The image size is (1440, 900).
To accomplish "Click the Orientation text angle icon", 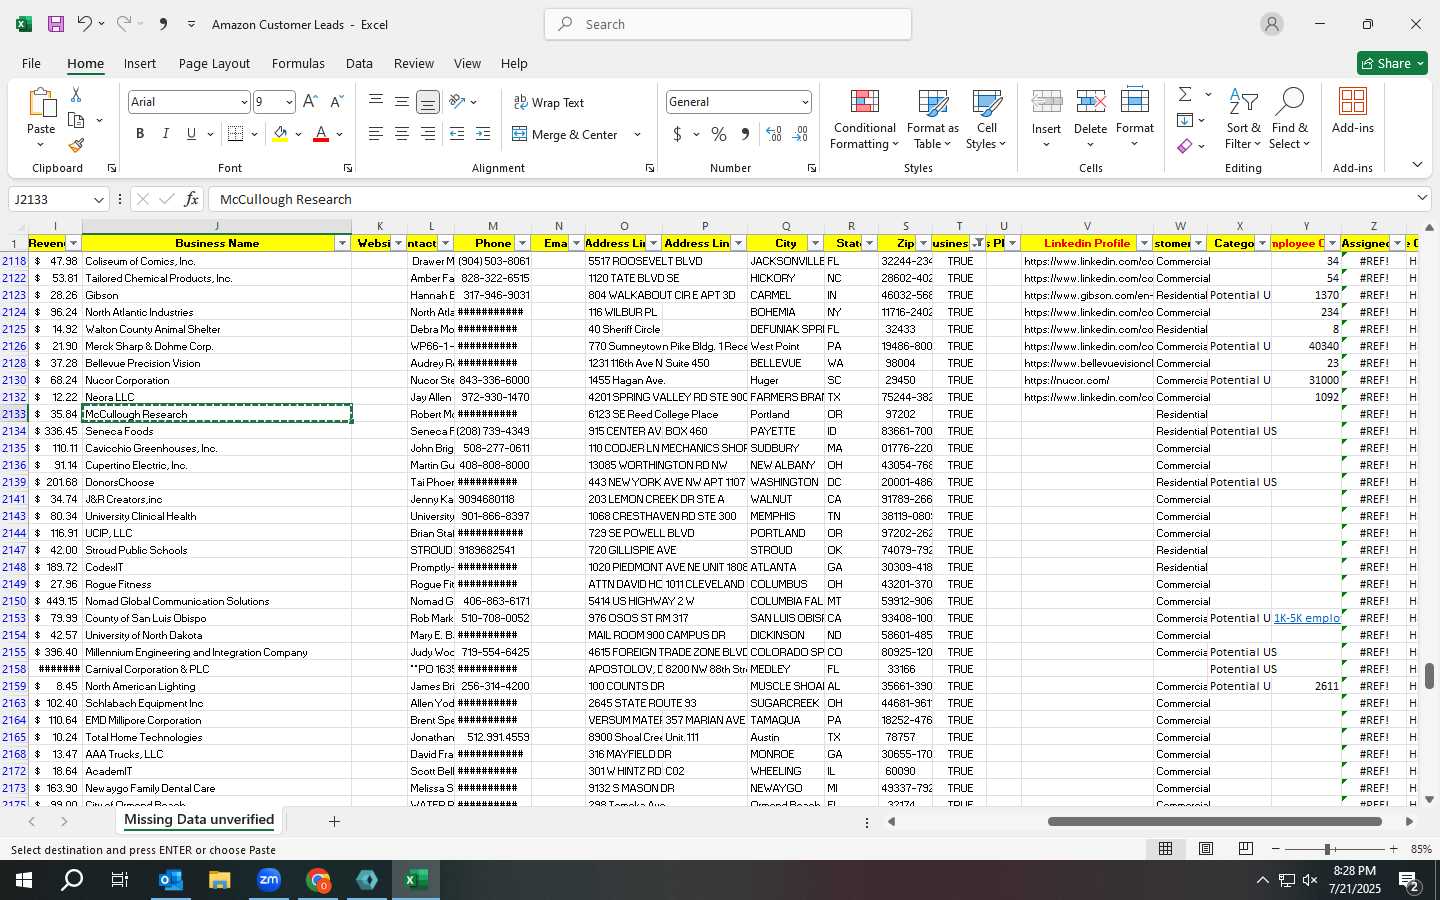I will (x=457, y=101).
